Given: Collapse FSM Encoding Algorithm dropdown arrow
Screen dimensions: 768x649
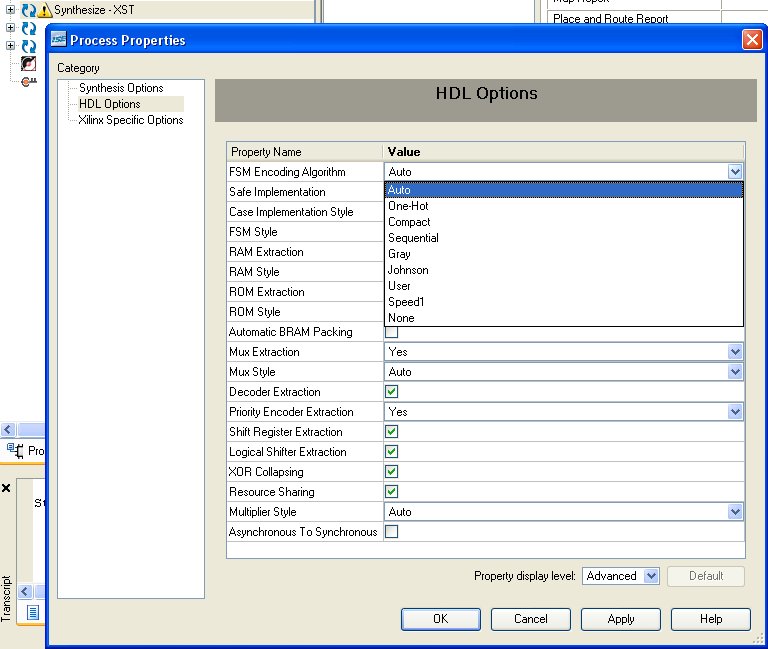Looking at the screenshot, I should [735, 172].
